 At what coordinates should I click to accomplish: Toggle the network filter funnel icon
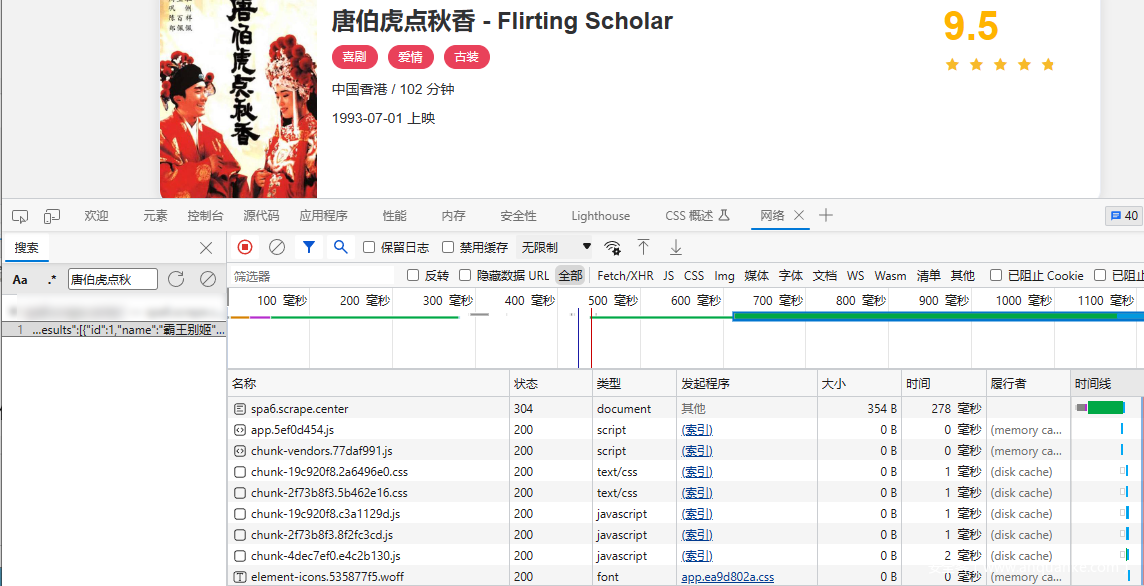tap(309, 247)
